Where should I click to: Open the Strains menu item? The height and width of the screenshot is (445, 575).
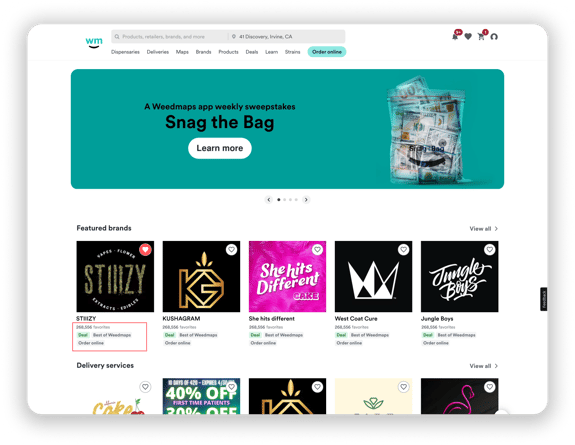[293, 52]
